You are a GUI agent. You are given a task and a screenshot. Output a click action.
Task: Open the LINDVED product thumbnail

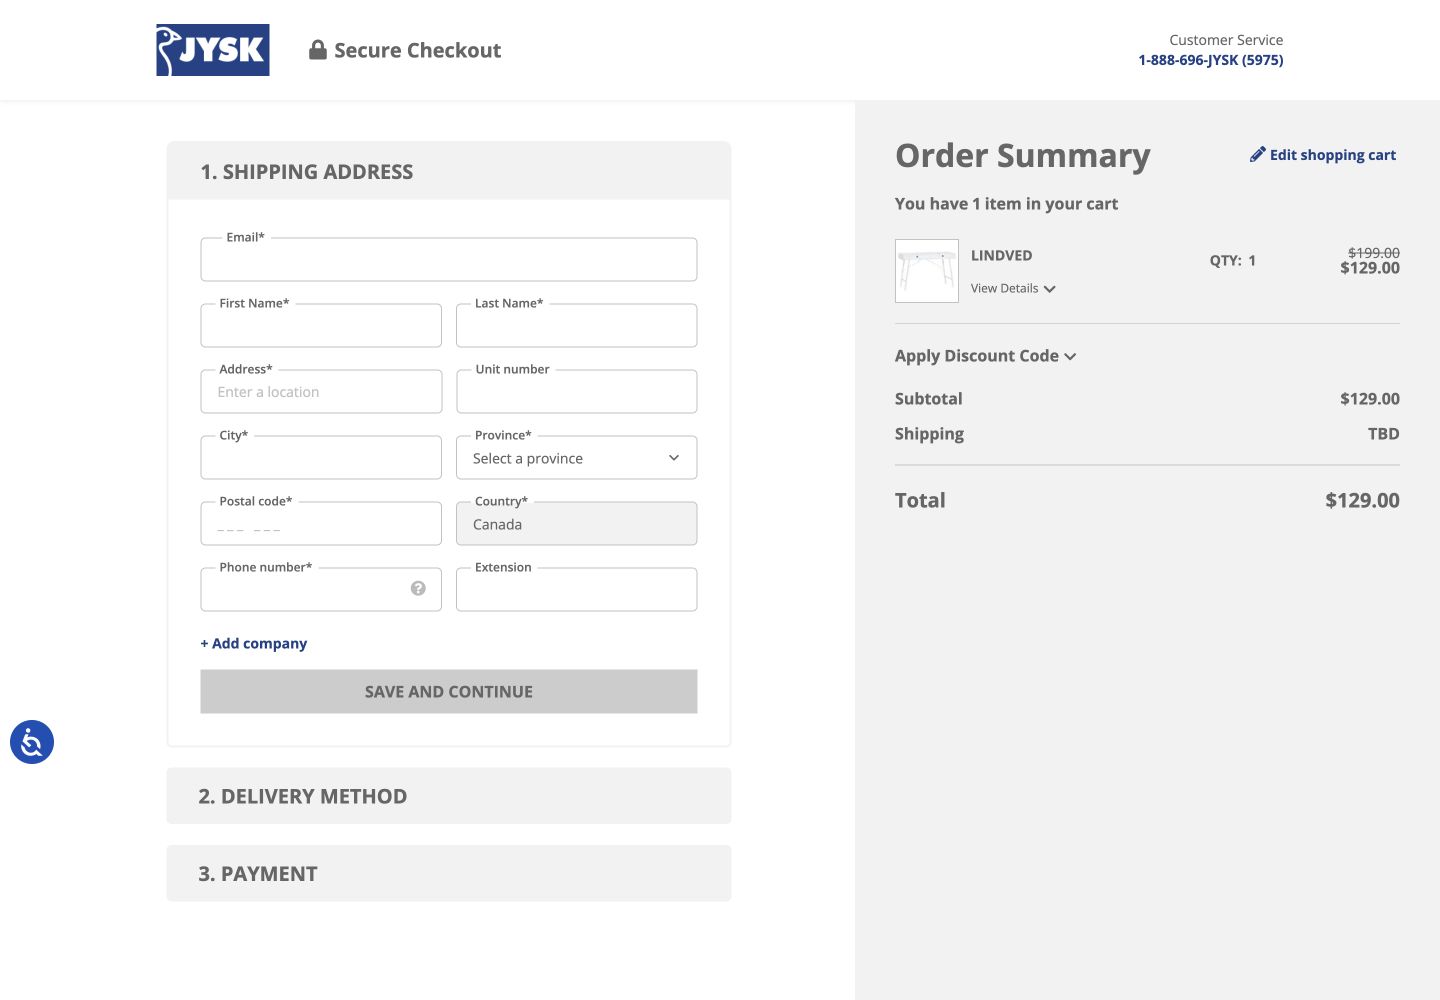(927, 271)
